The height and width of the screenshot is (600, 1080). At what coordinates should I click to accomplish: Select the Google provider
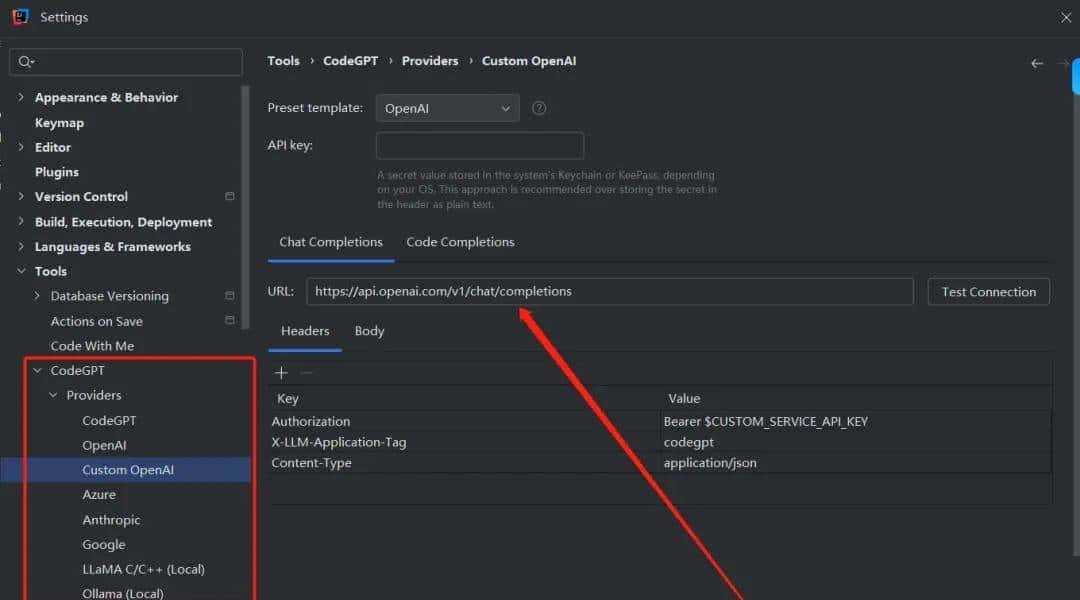[103, 545]
